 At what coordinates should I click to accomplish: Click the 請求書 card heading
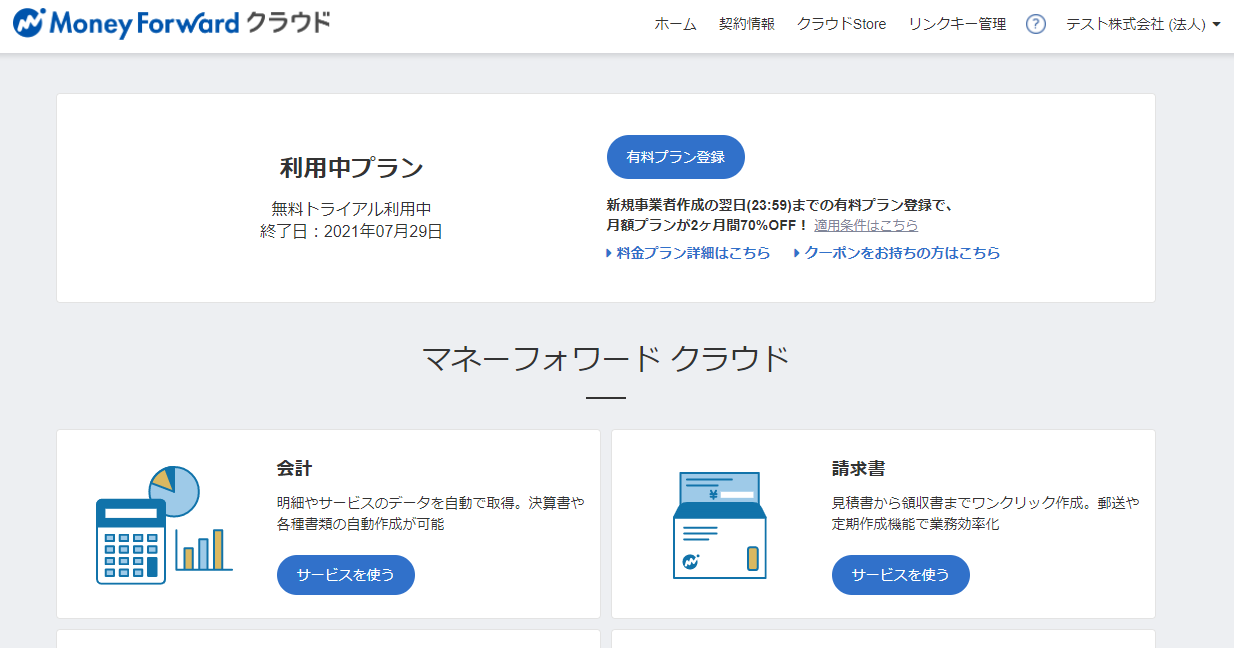coord(858,468)
